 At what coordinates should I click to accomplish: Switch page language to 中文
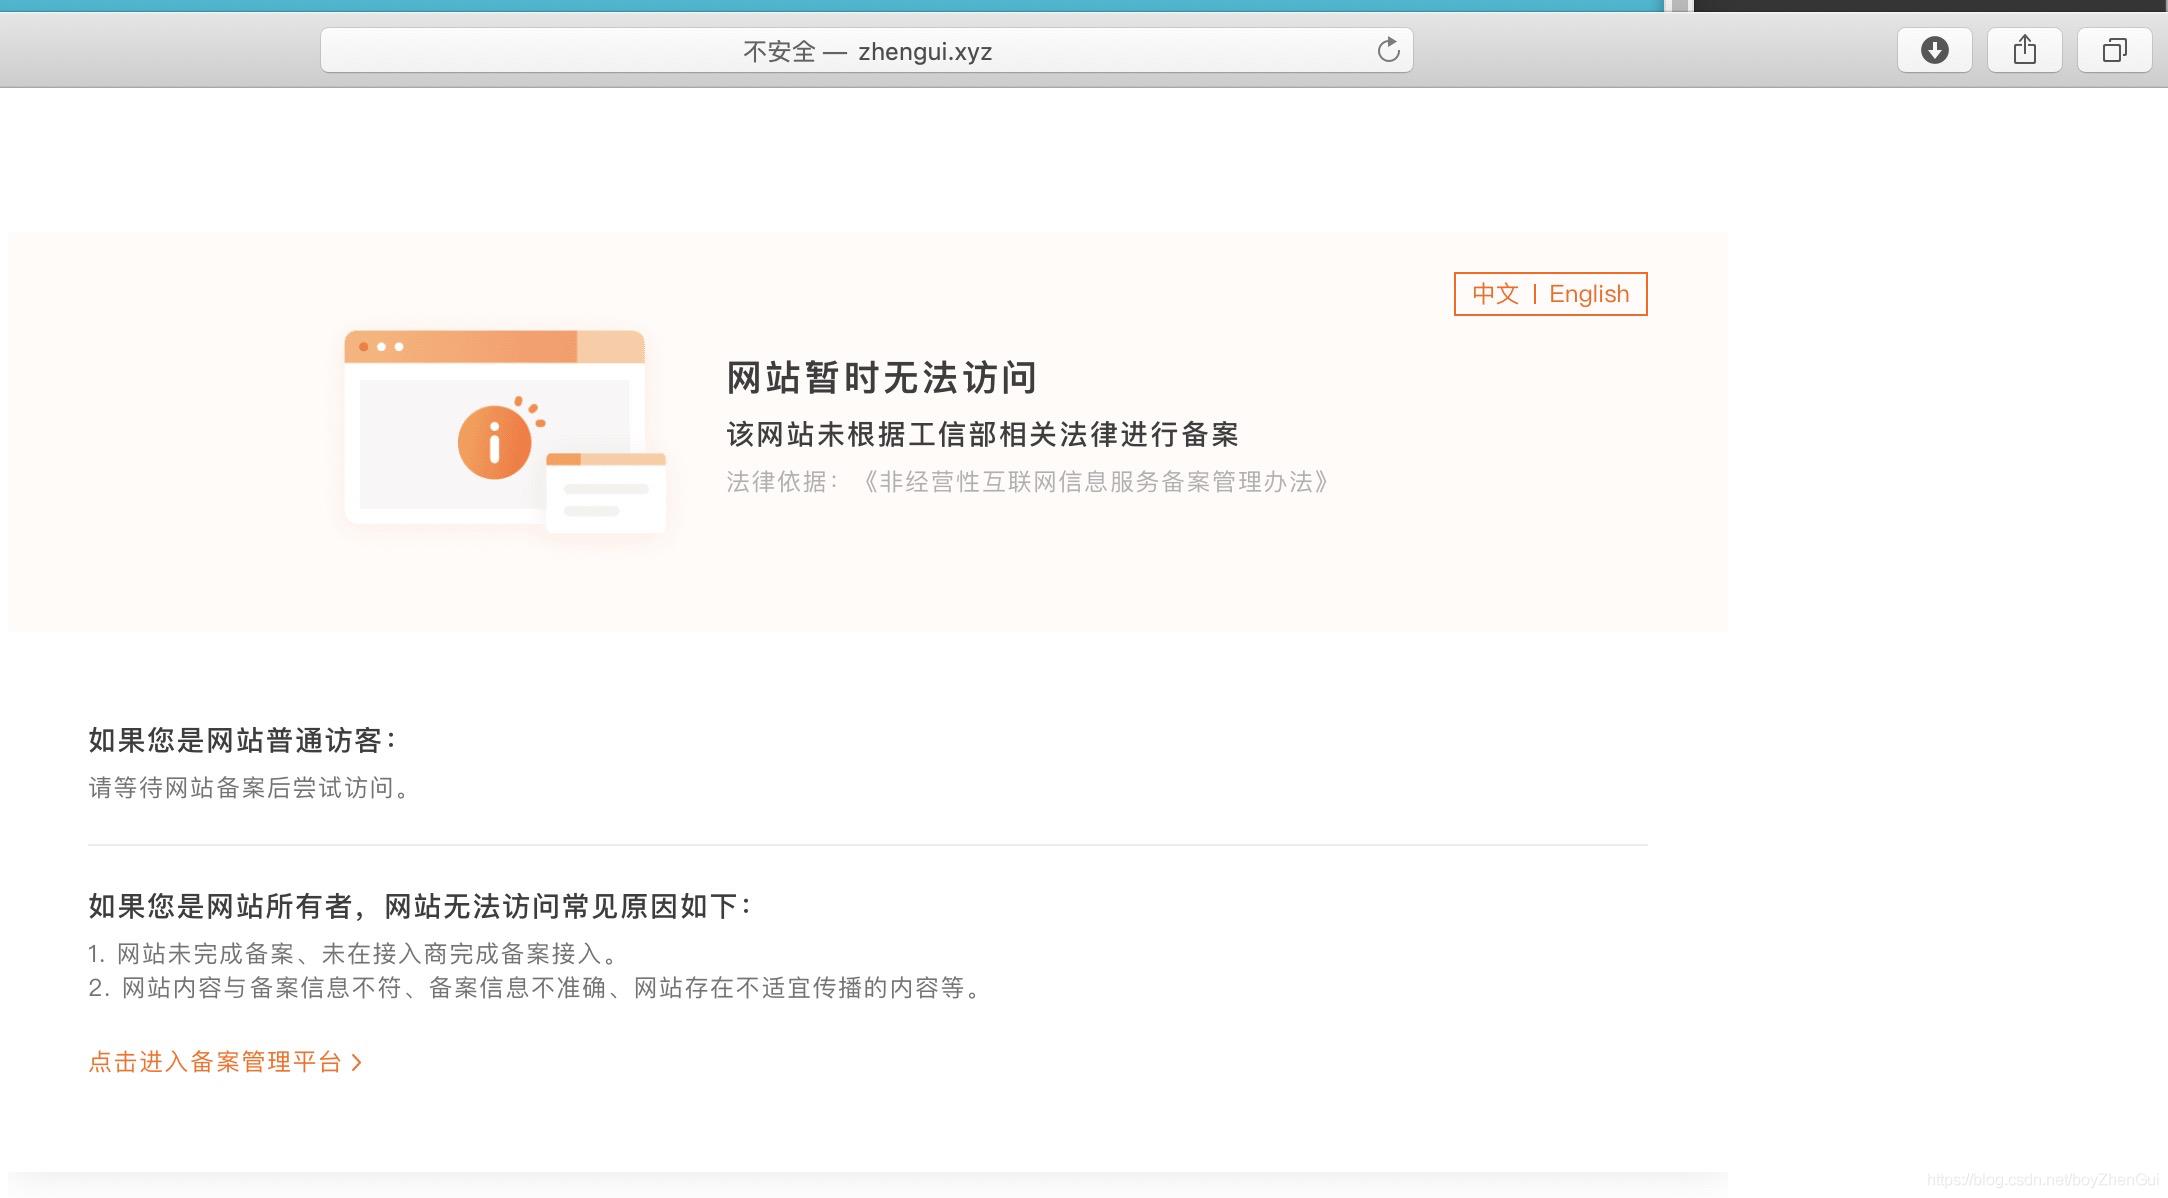point(1495,294)
